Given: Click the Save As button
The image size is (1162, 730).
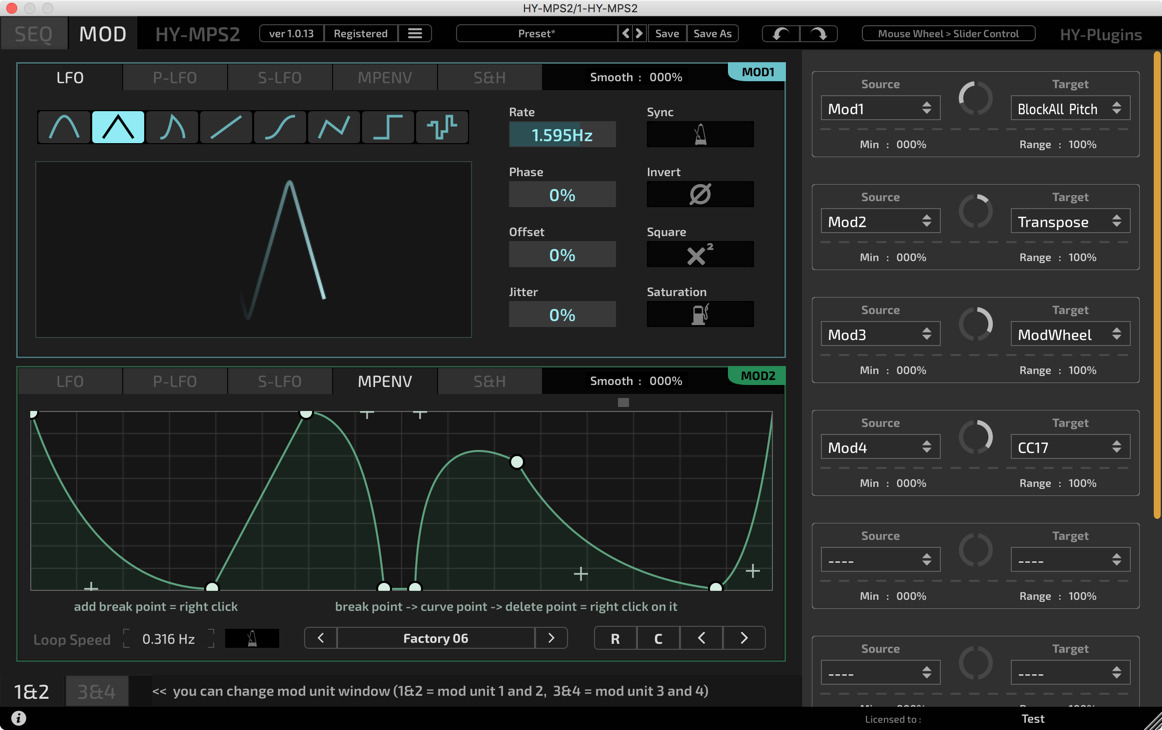Looking at the screenshot, I should click(712, 33).
